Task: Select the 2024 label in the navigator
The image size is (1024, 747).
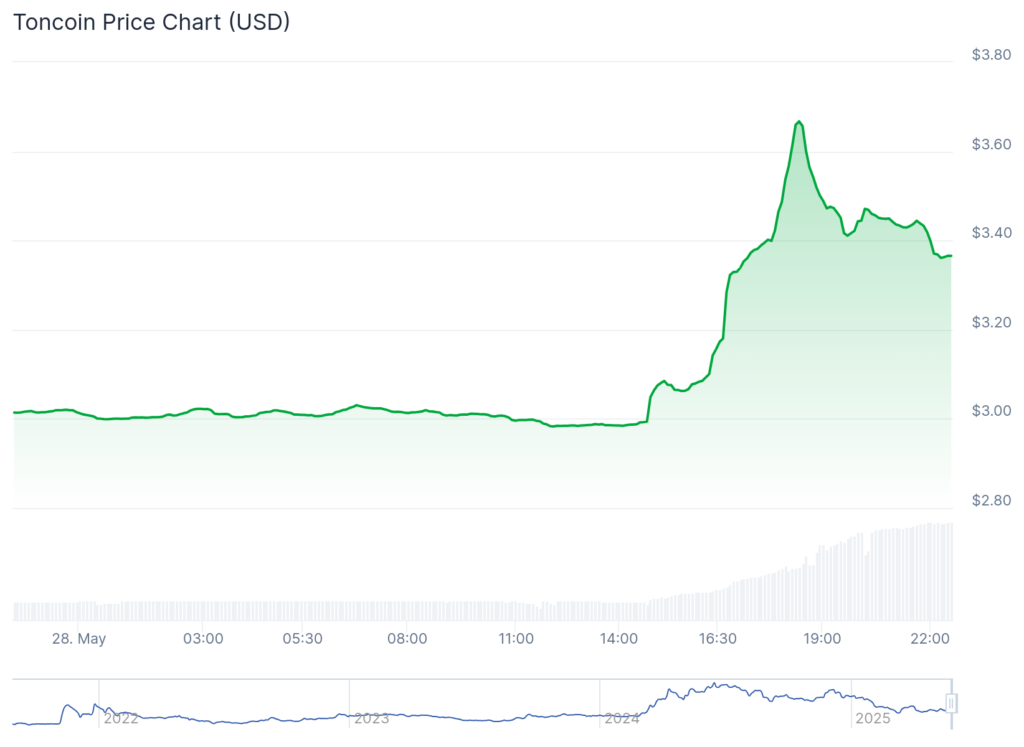Action: [x=624, y=718]
